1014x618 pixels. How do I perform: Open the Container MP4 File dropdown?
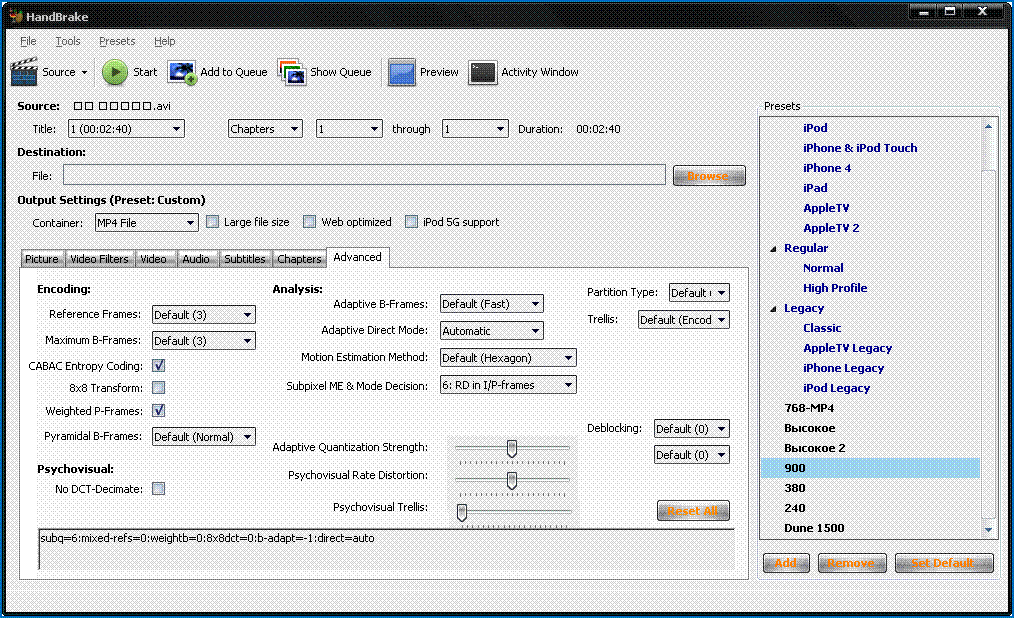pyautogui.click(x=146, y=223)
